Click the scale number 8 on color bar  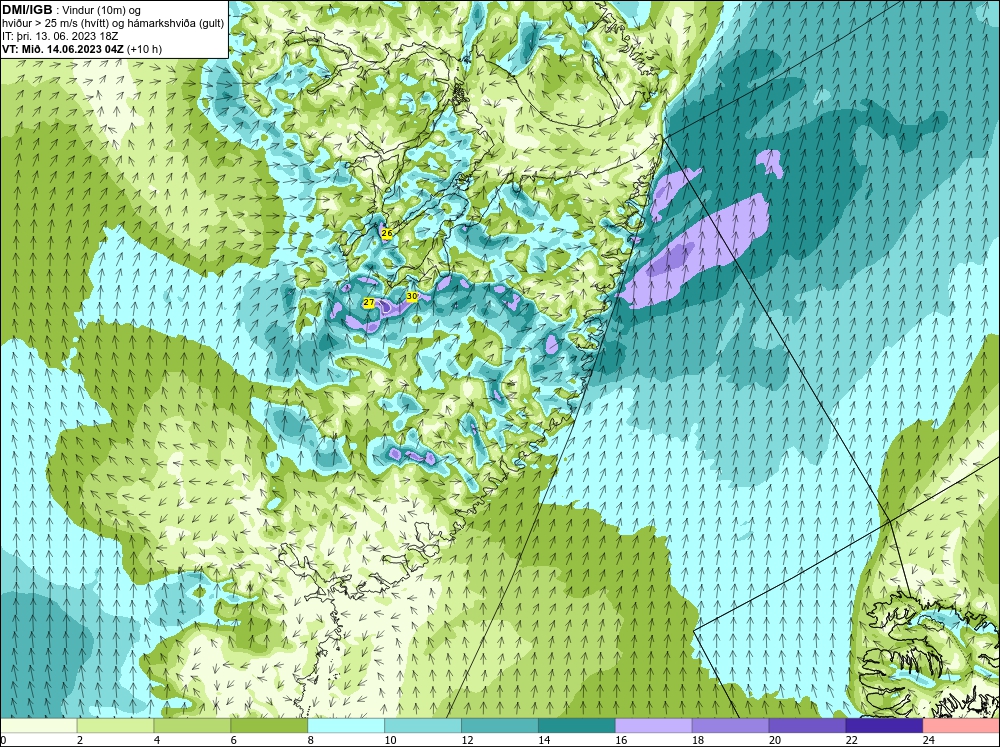[311, 740]
